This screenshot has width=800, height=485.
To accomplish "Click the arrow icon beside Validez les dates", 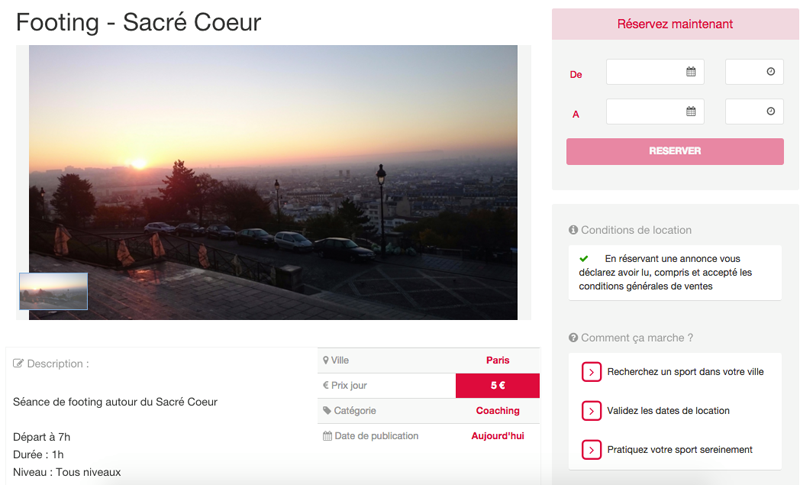I will 591,411.
